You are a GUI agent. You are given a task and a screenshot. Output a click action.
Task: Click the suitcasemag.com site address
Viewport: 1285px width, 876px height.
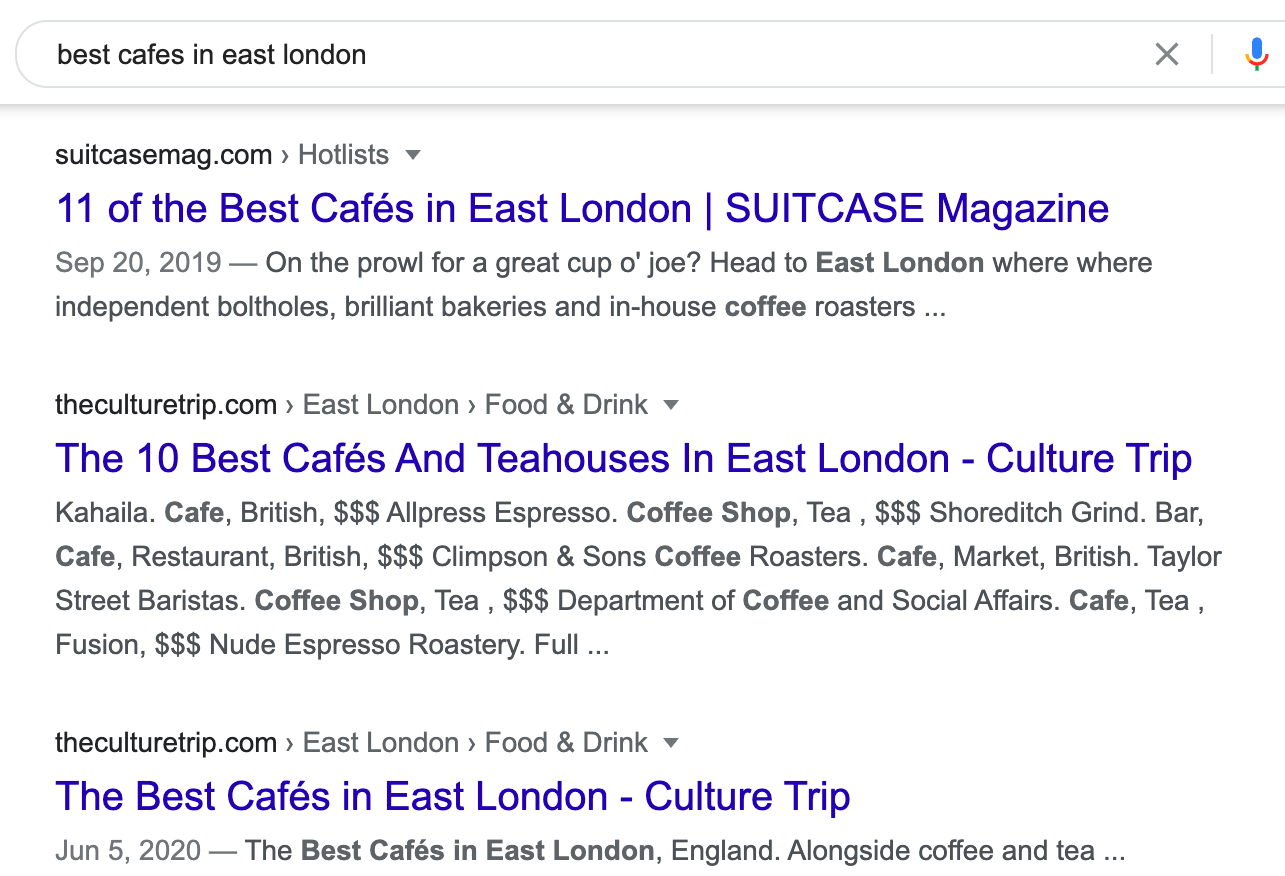(x=164, y=155)
